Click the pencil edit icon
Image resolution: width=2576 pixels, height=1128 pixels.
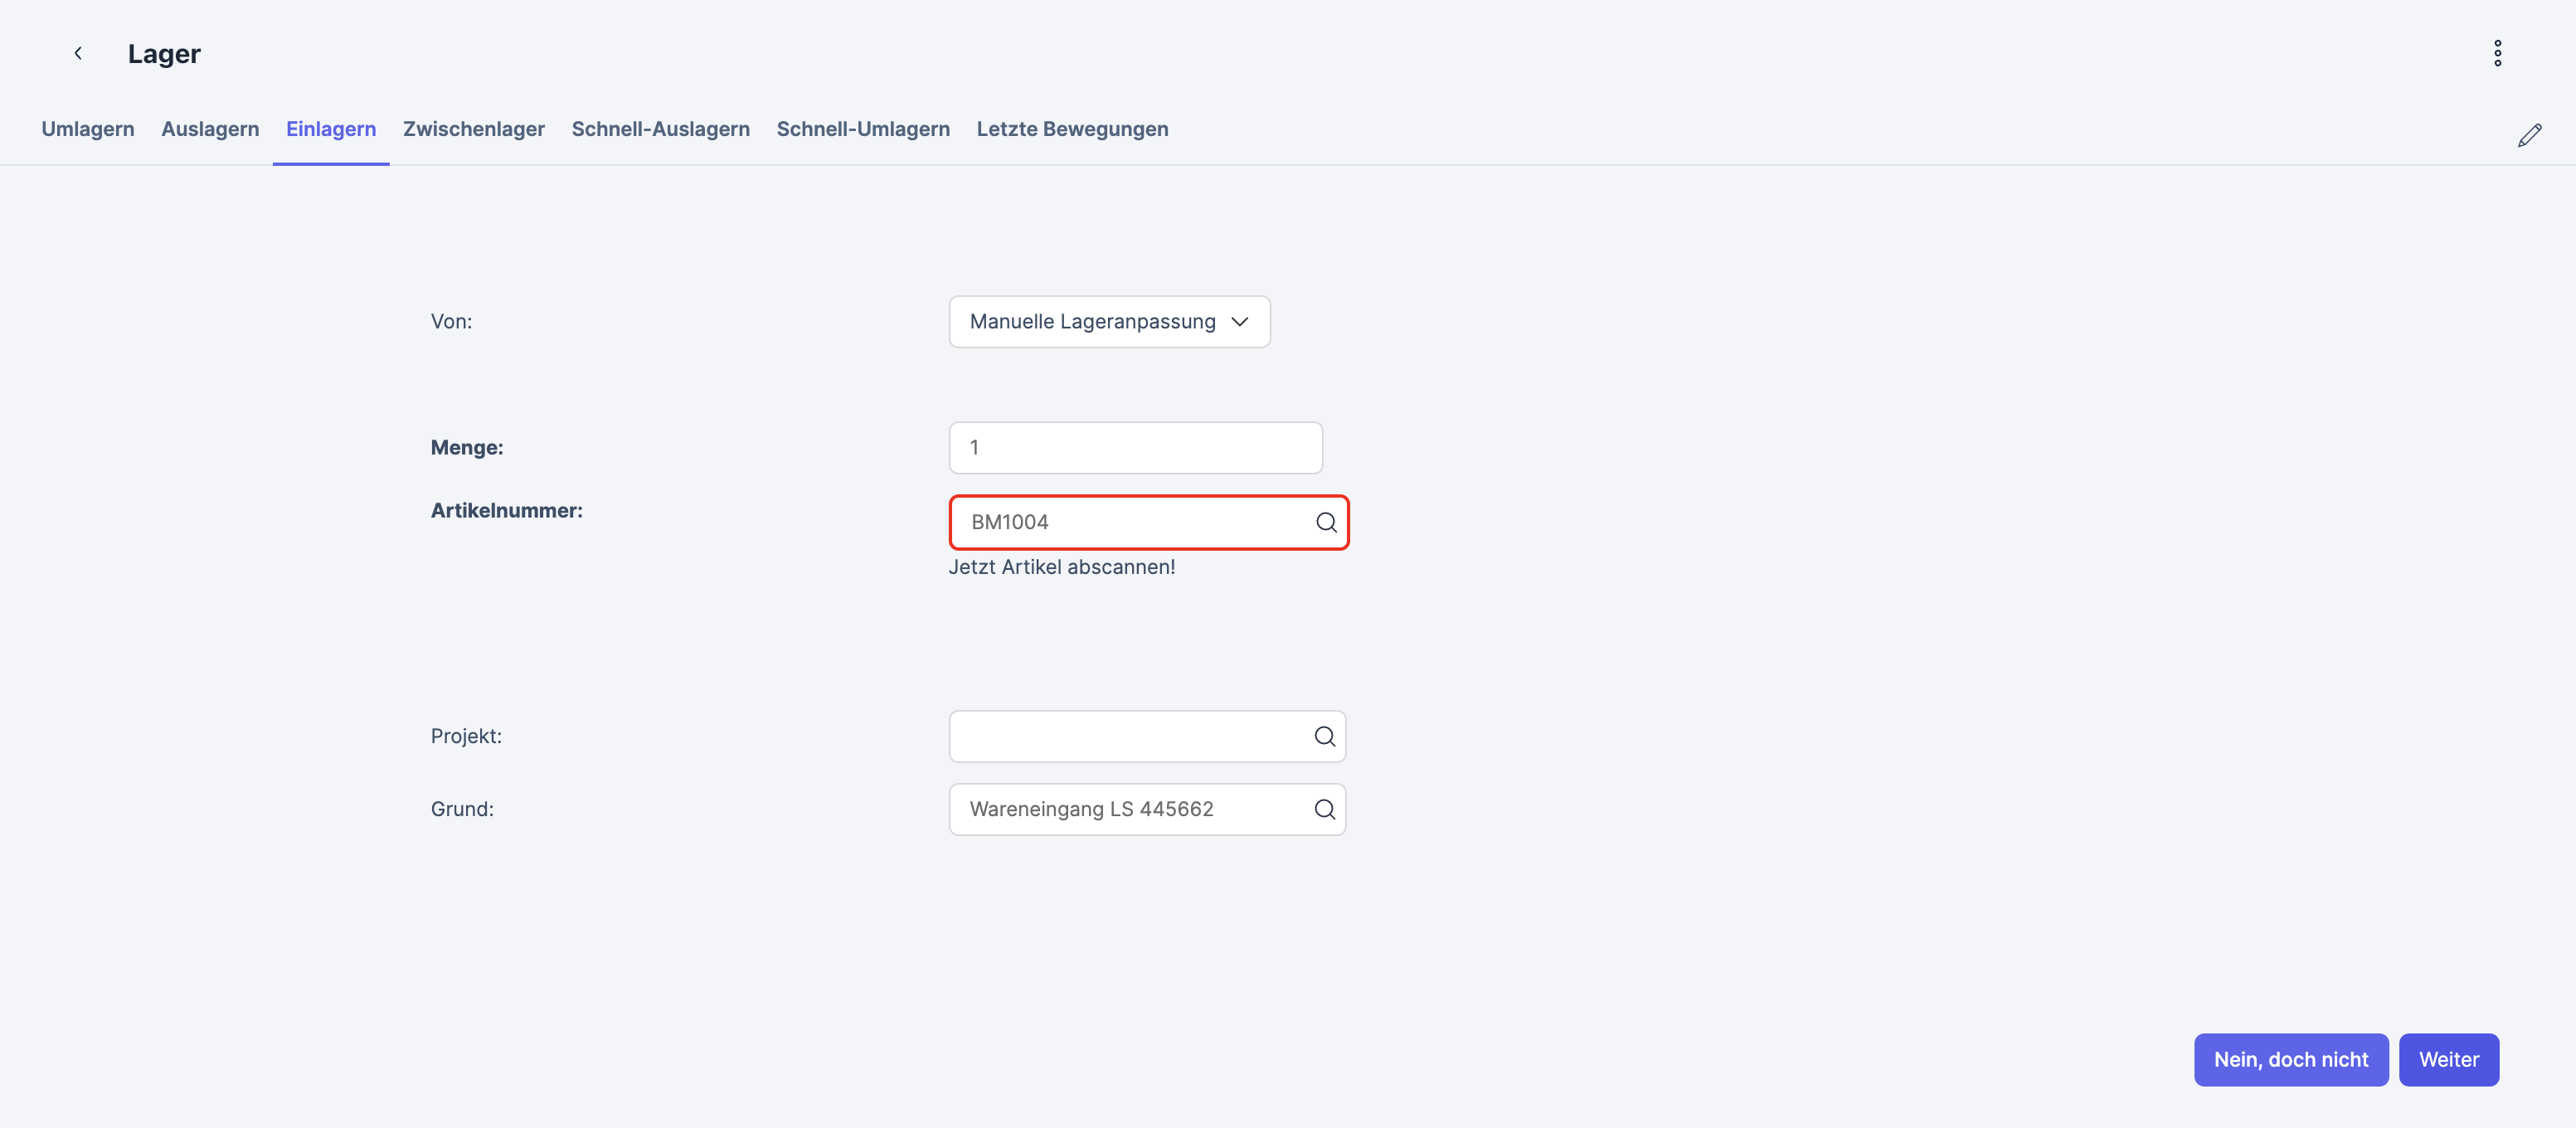tap(2529, 135)
